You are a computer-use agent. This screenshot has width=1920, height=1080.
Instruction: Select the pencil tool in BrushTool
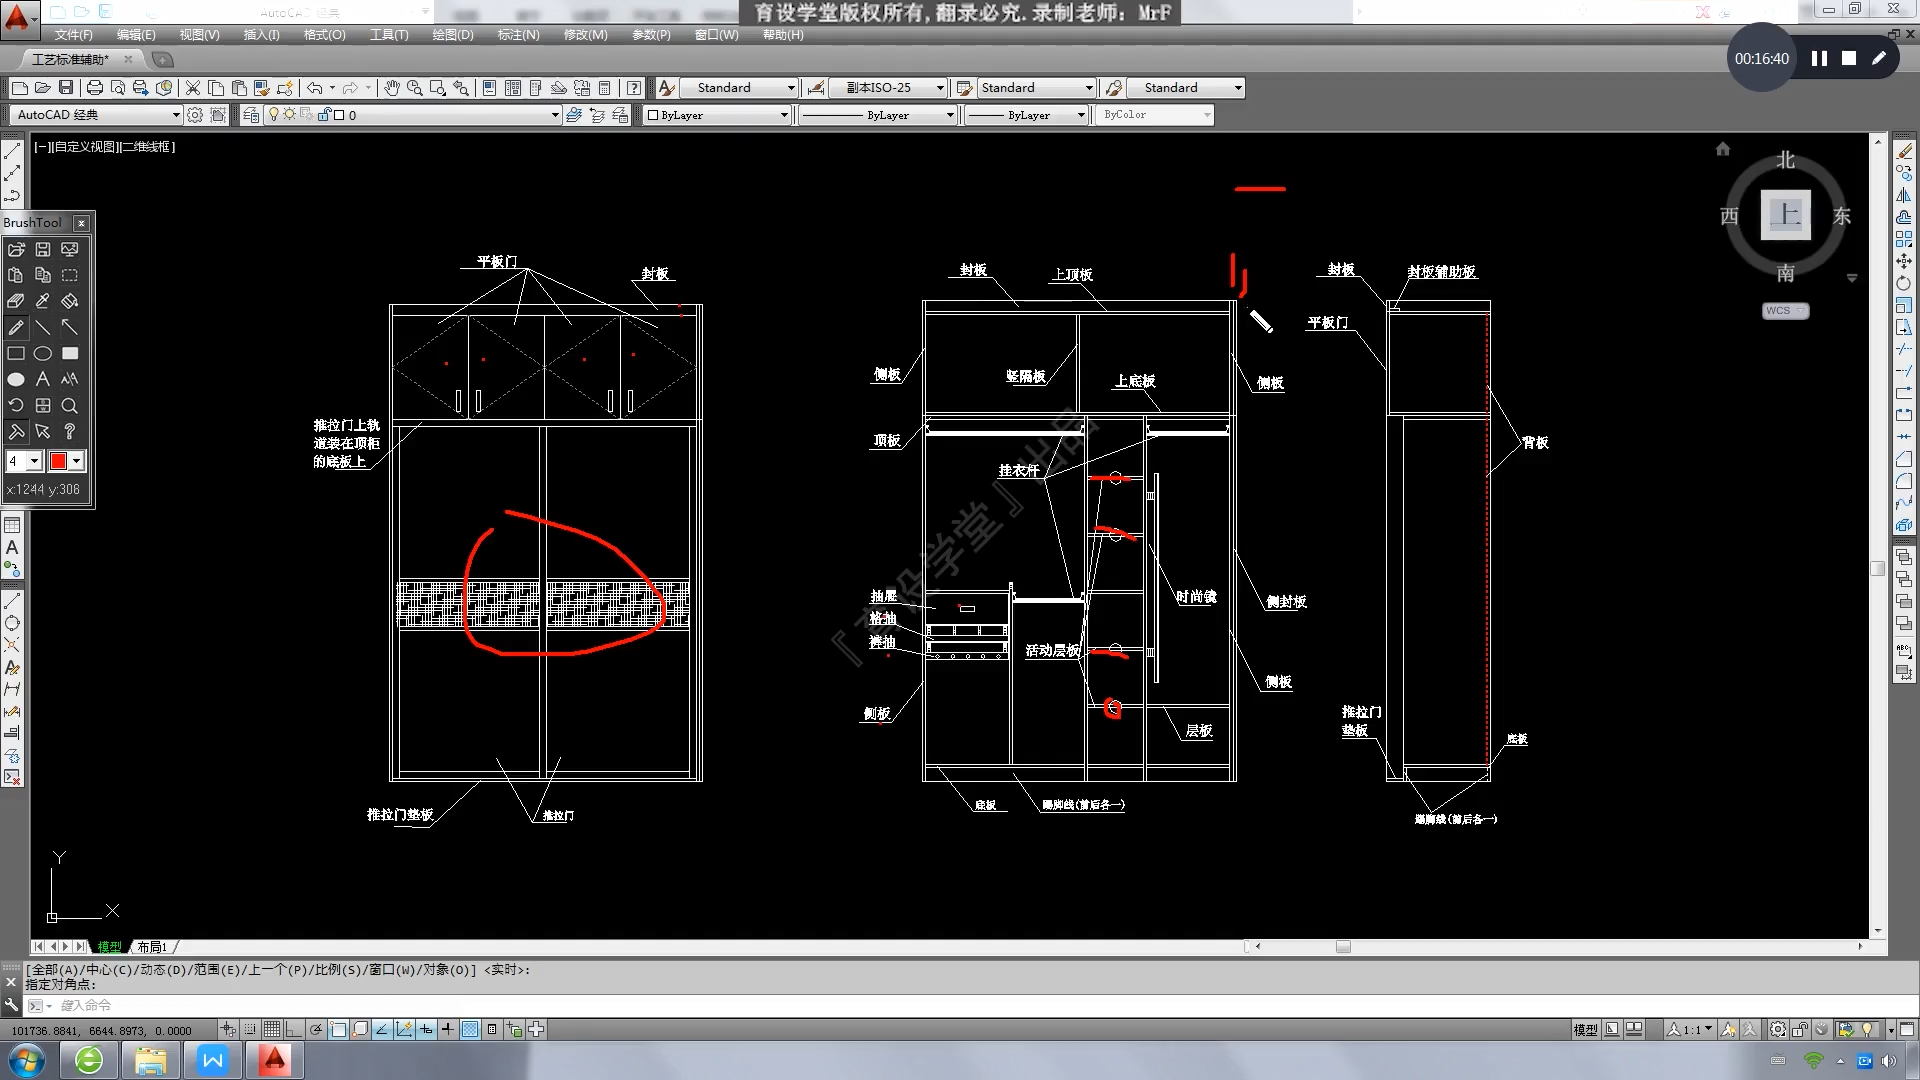[16, 327]
